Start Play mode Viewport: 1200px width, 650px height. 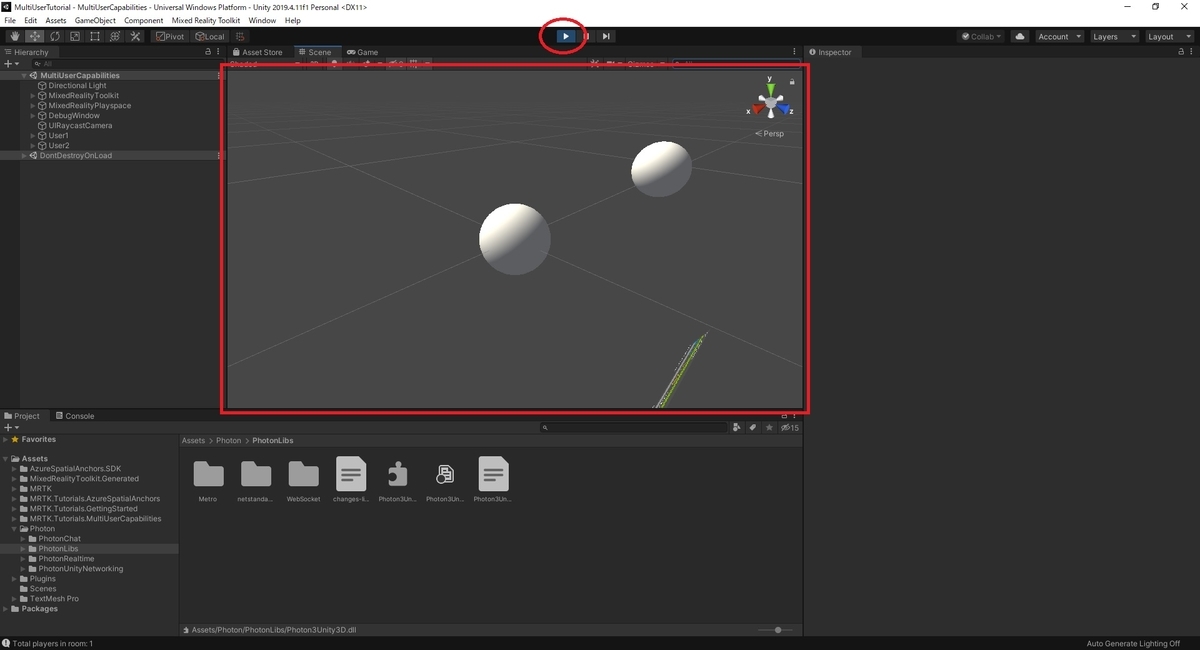pyautogui.click(x=565, y=37)
